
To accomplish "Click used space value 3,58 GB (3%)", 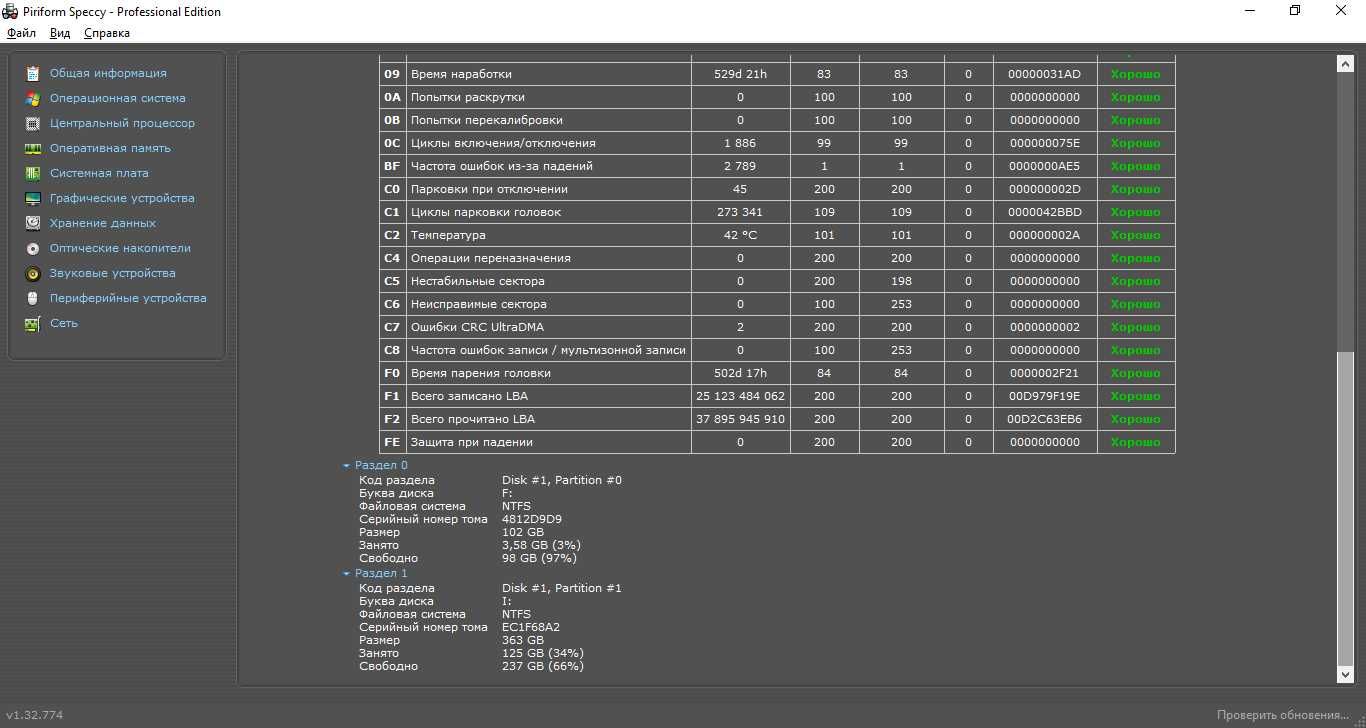I will pyautogui.click(x=541, y=545).
